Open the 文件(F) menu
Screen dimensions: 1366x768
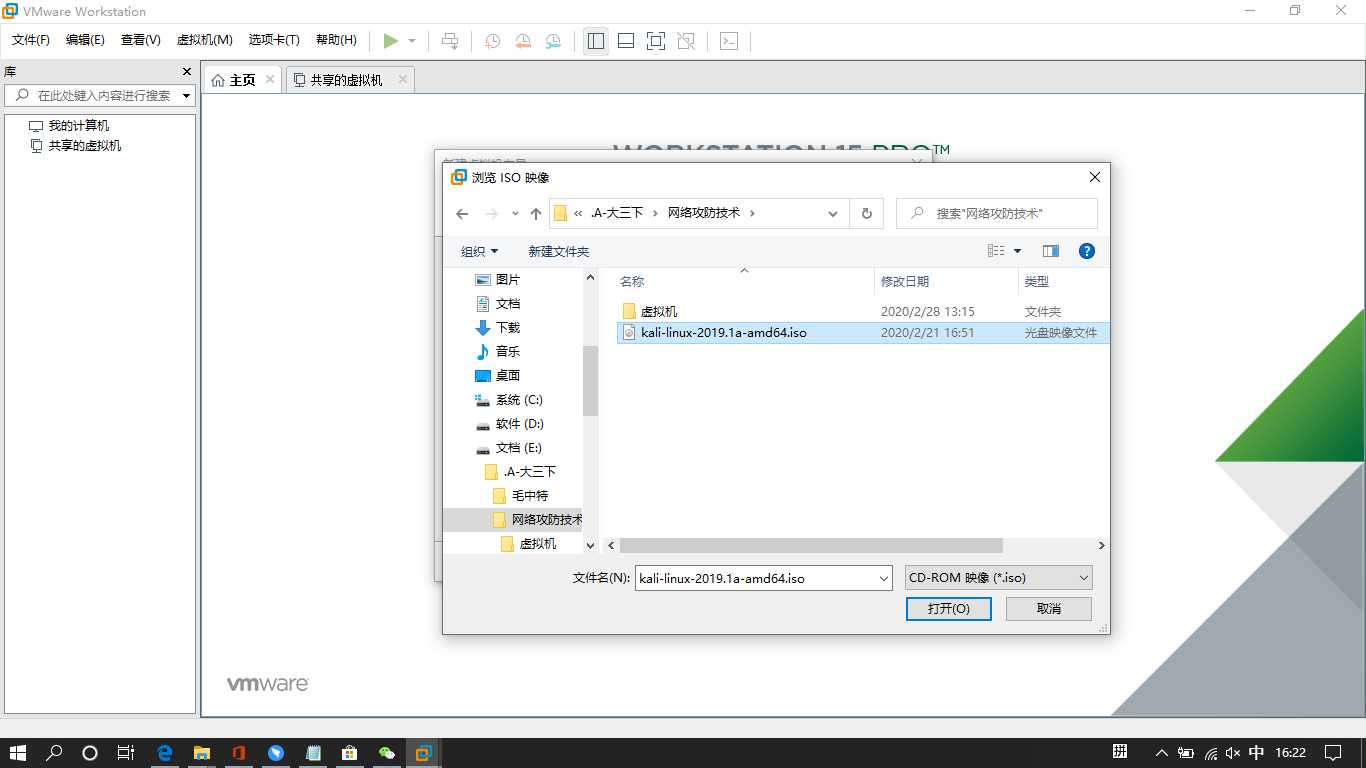[31, 40]
